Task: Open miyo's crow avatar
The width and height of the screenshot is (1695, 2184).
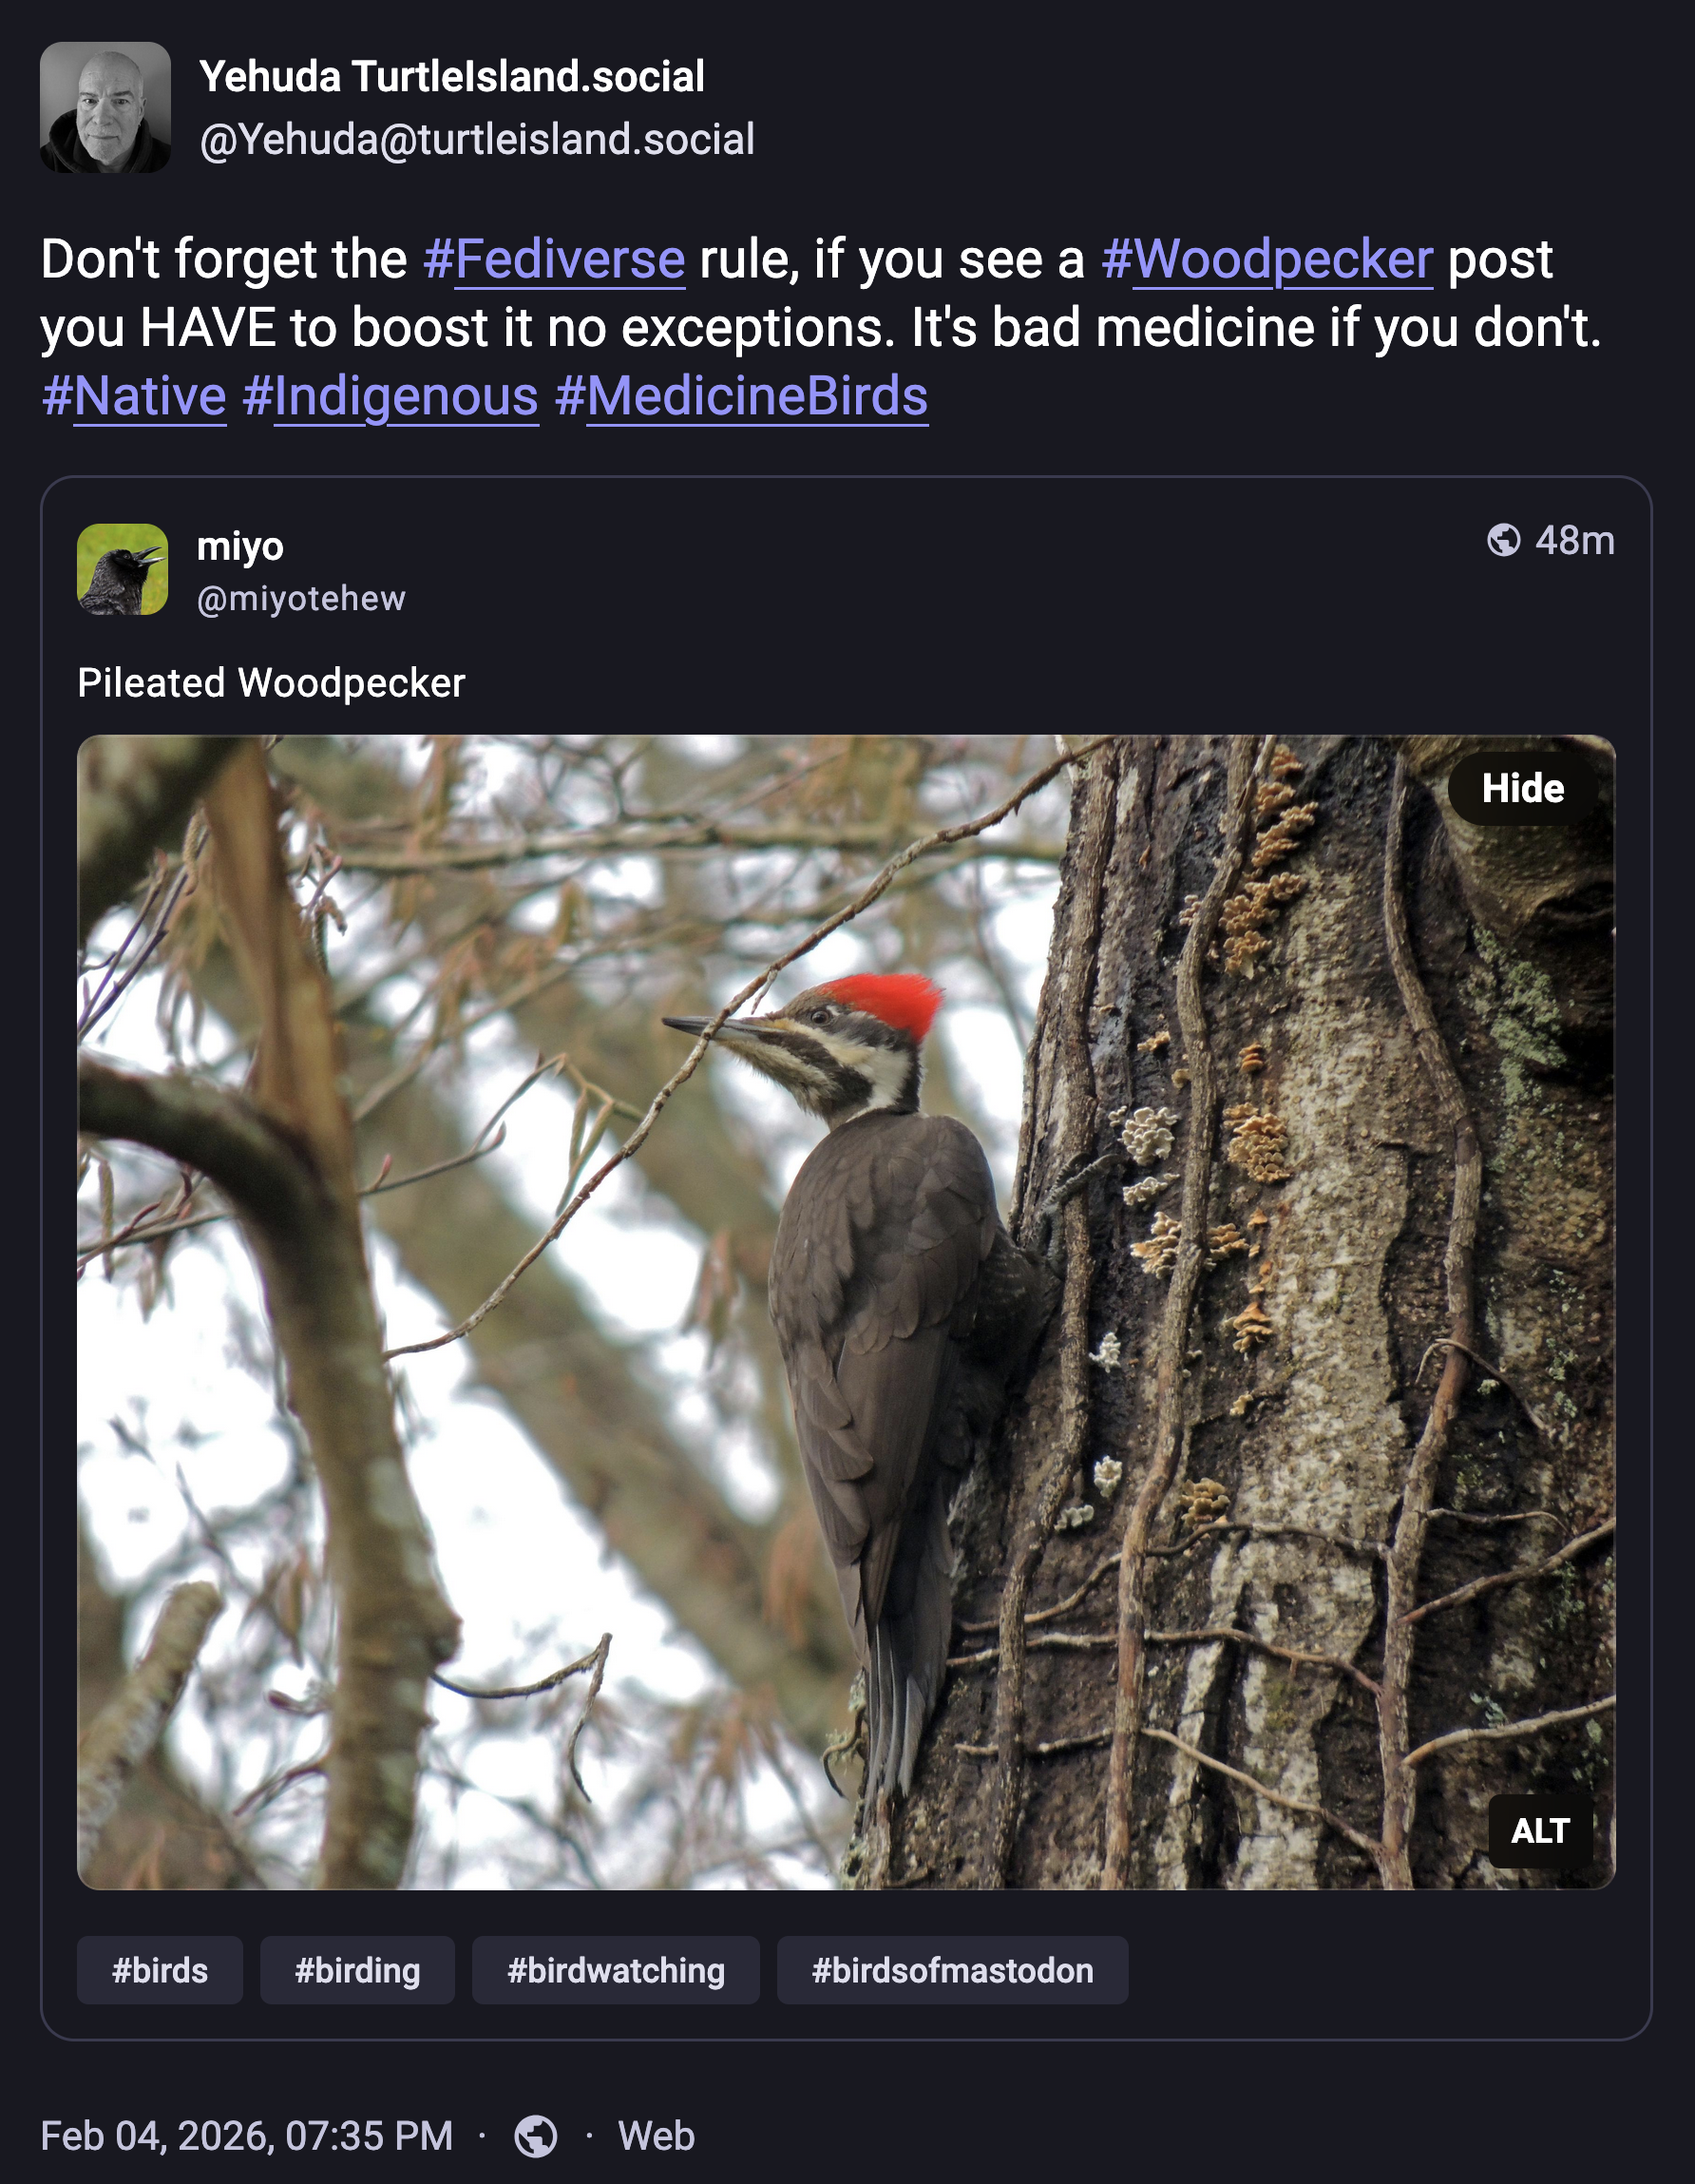Action: point(122,569)
